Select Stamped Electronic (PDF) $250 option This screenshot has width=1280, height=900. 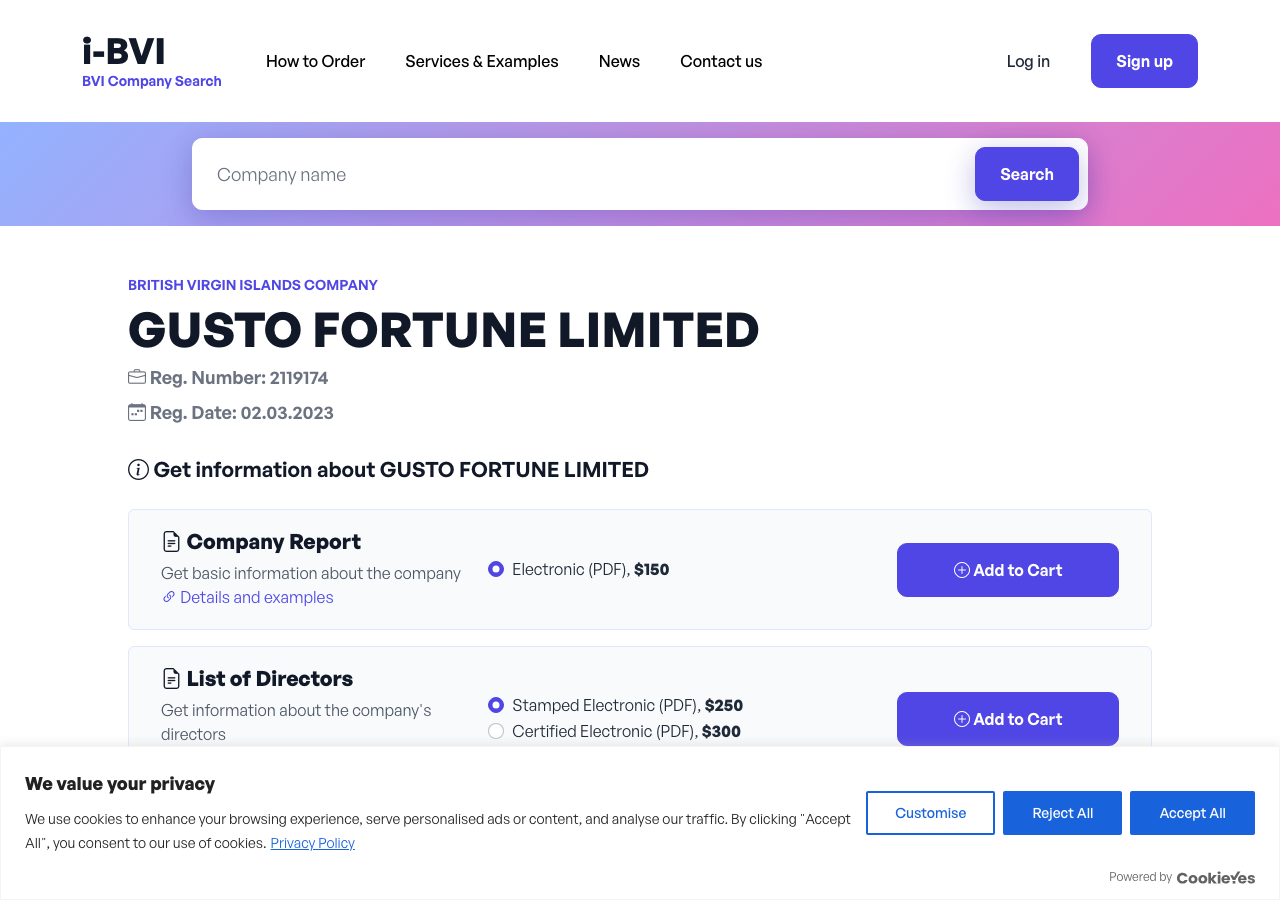pyautogui.click(x=496, y=705)
